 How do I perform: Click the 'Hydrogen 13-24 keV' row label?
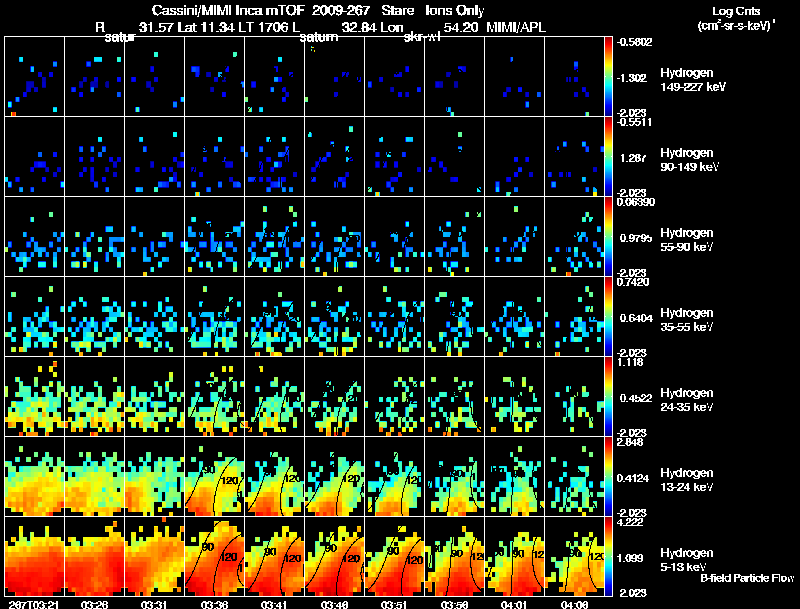[x=687, y=480]
